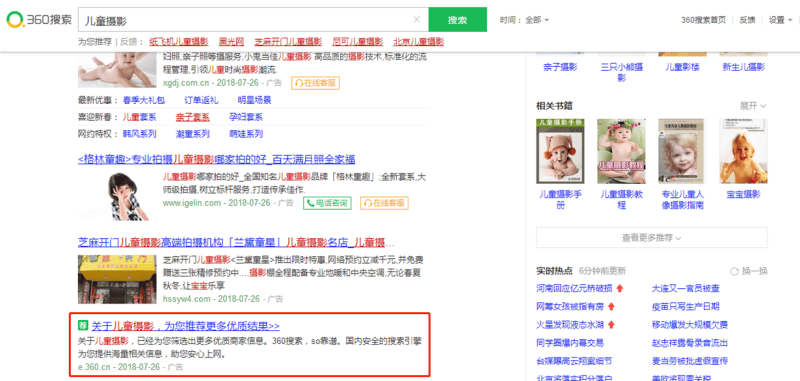Screen dimensions: 800x381
Task: Open the 明星场景 link
Action: tap(255, 100)
